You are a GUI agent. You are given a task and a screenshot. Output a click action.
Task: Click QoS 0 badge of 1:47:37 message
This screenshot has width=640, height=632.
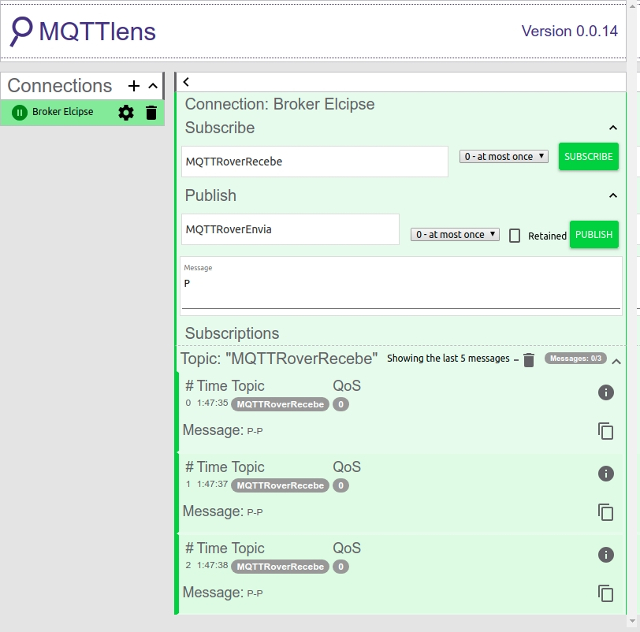(341, 485)
